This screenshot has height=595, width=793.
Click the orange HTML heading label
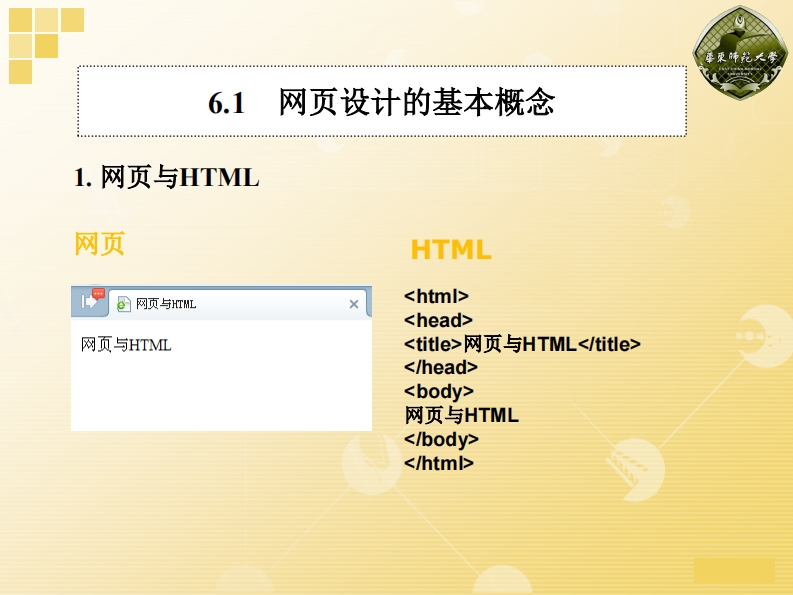pos(451,250)
